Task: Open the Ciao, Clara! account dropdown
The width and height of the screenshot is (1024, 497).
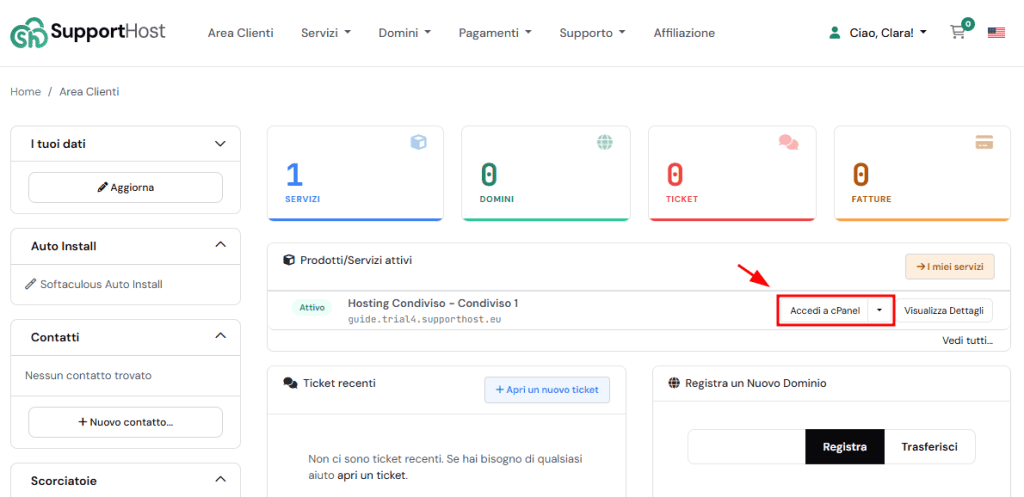Action: (888, 33)
